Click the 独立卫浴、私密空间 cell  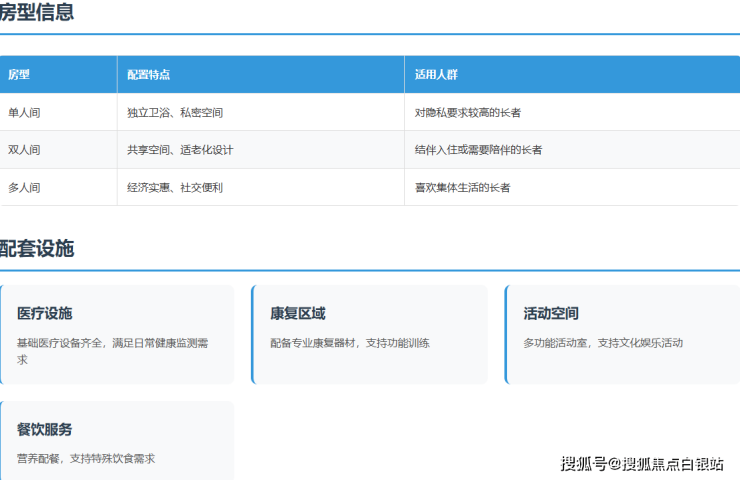tap(175, 112)
